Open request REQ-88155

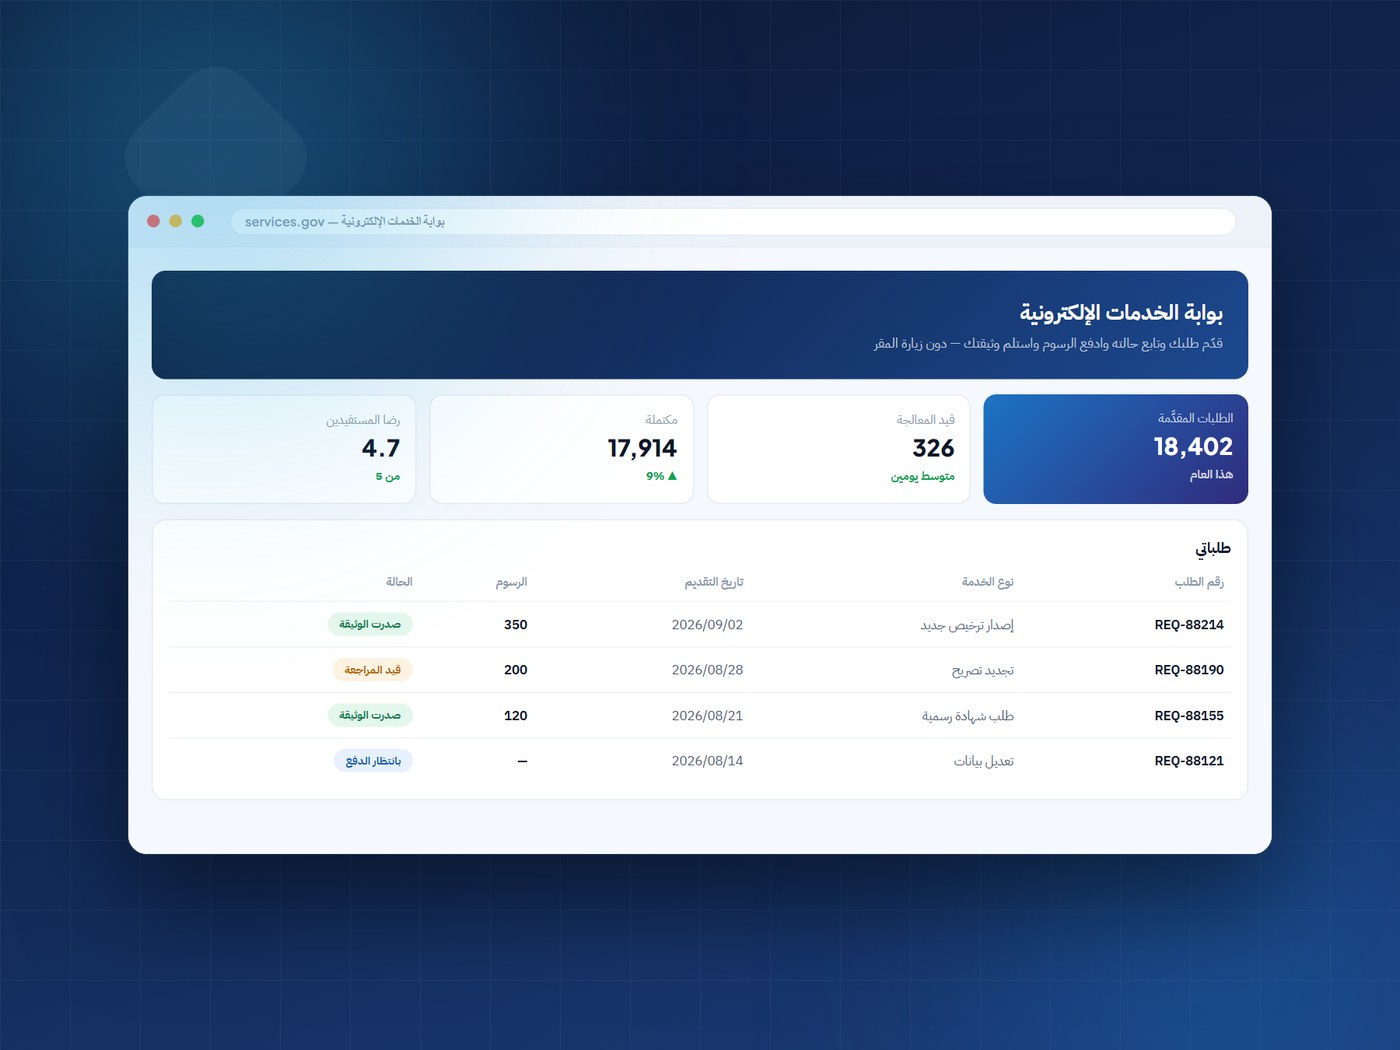(1189, 716)
